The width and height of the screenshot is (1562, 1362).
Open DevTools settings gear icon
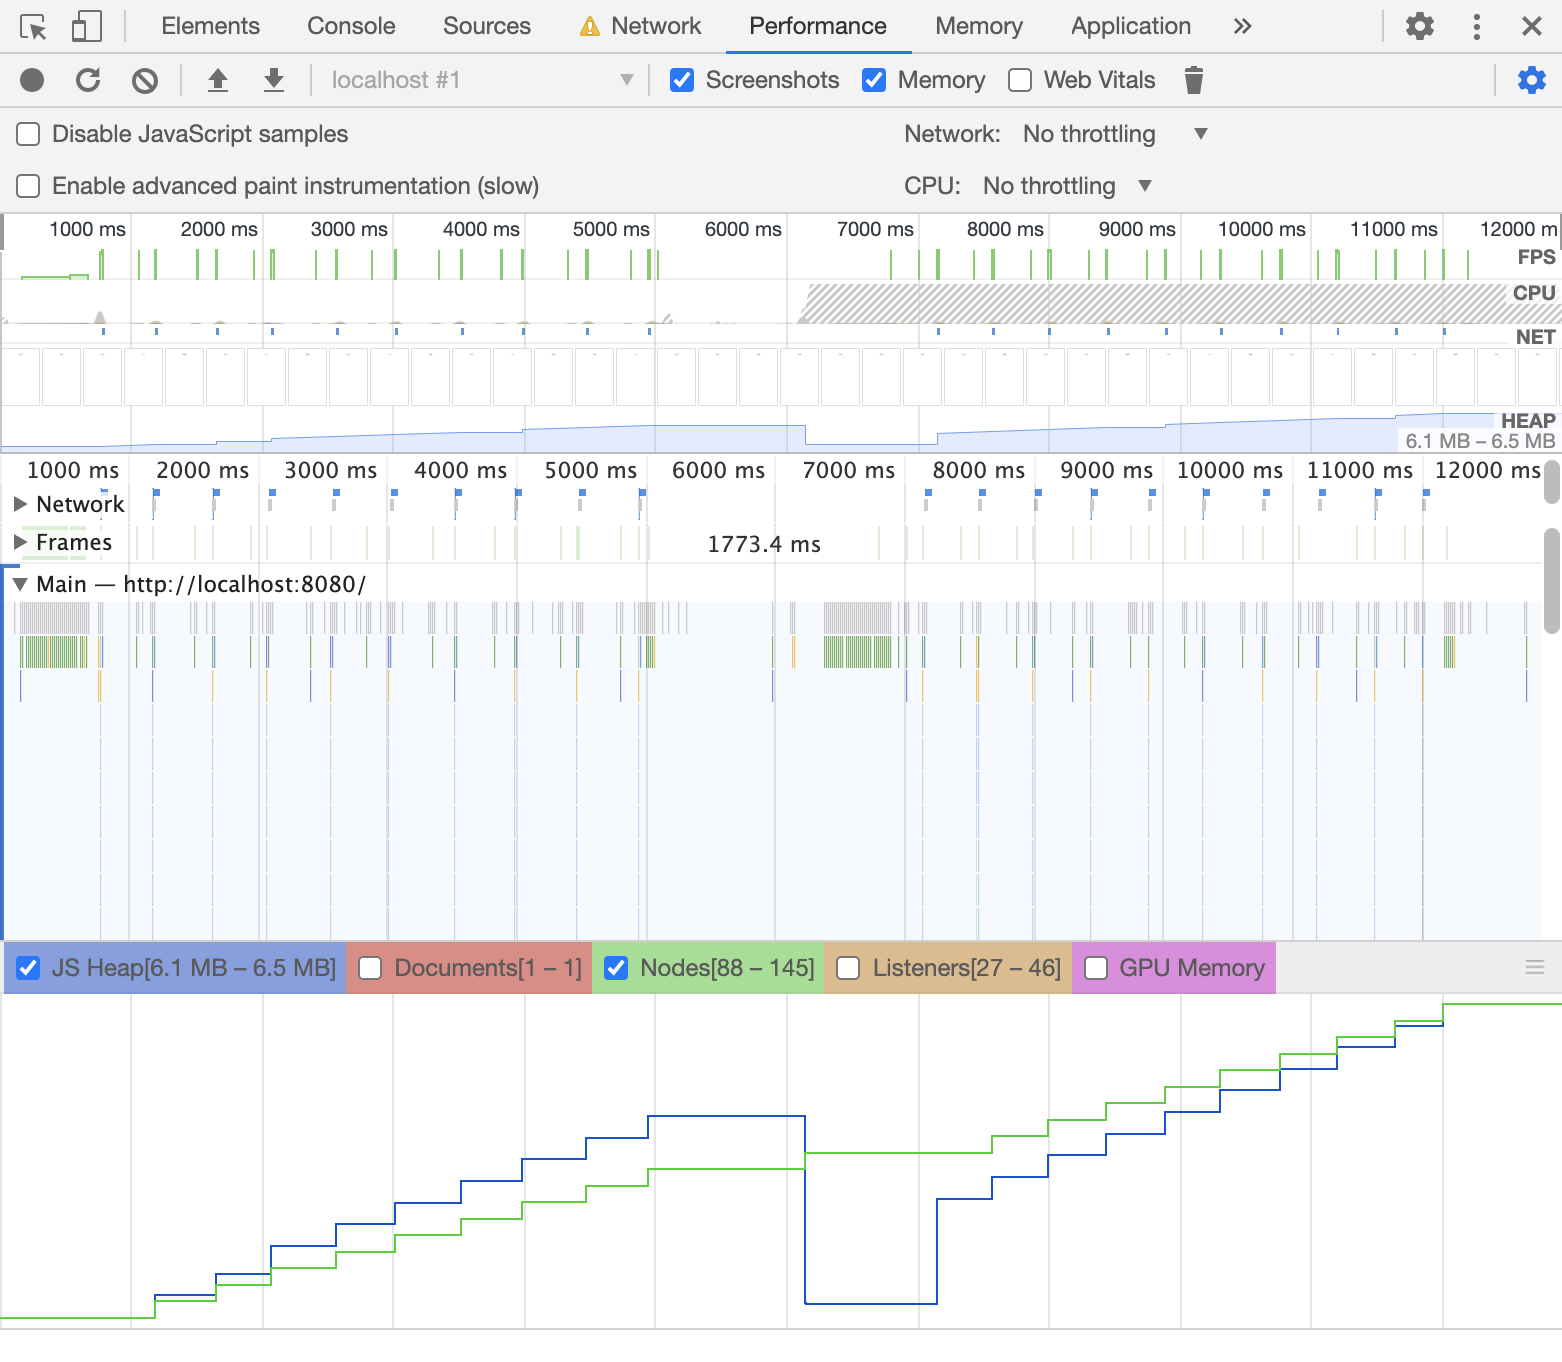point(1420,26)
